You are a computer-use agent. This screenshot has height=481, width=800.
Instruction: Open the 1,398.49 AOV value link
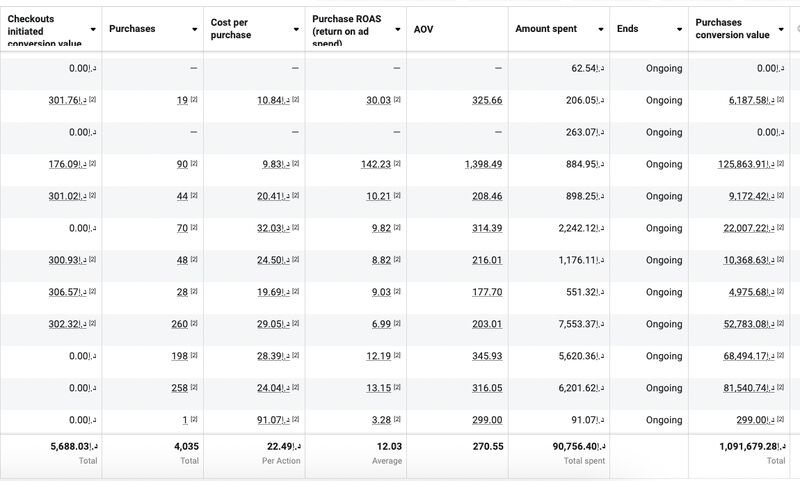point(483,165)
